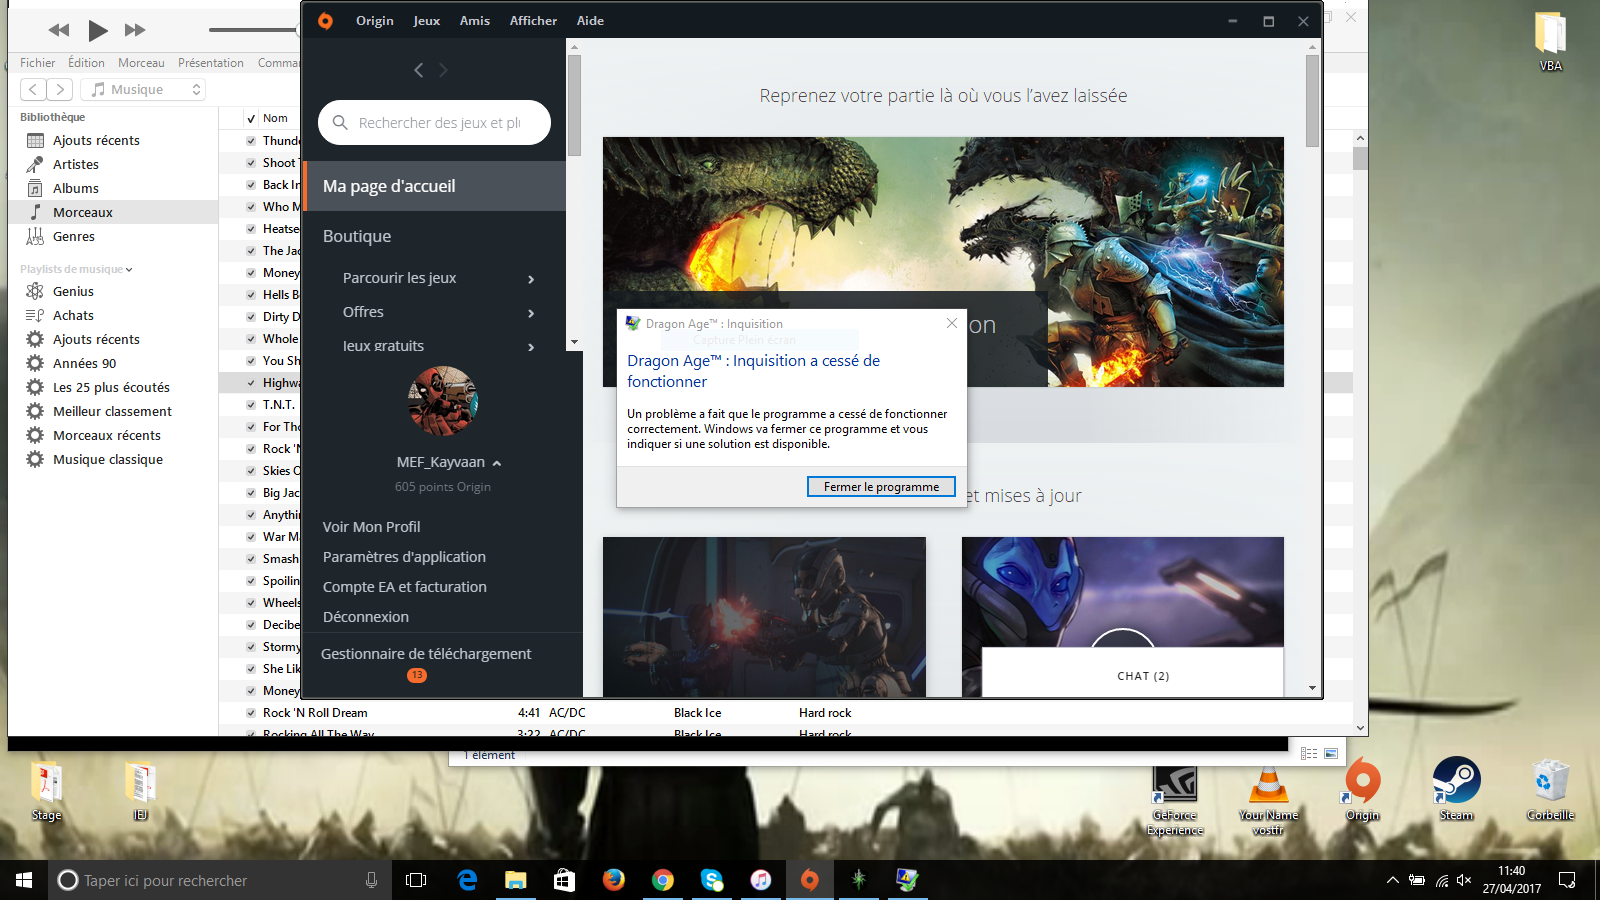The width and height of the screenshot is (1600, 900).
Task: Toggle the Nom column header checkbox
Action: pyautogui.click(x=251, y=118)
